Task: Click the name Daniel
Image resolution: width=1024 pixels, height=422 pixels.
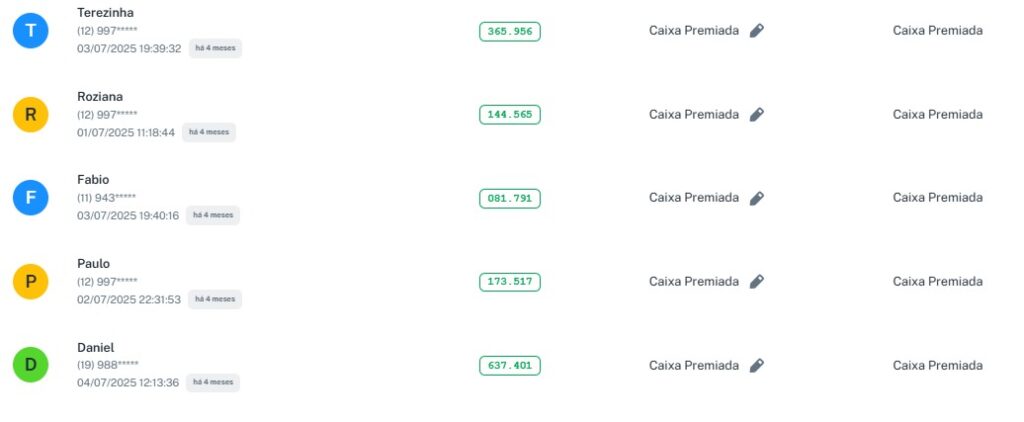Action: click(96, 347)
